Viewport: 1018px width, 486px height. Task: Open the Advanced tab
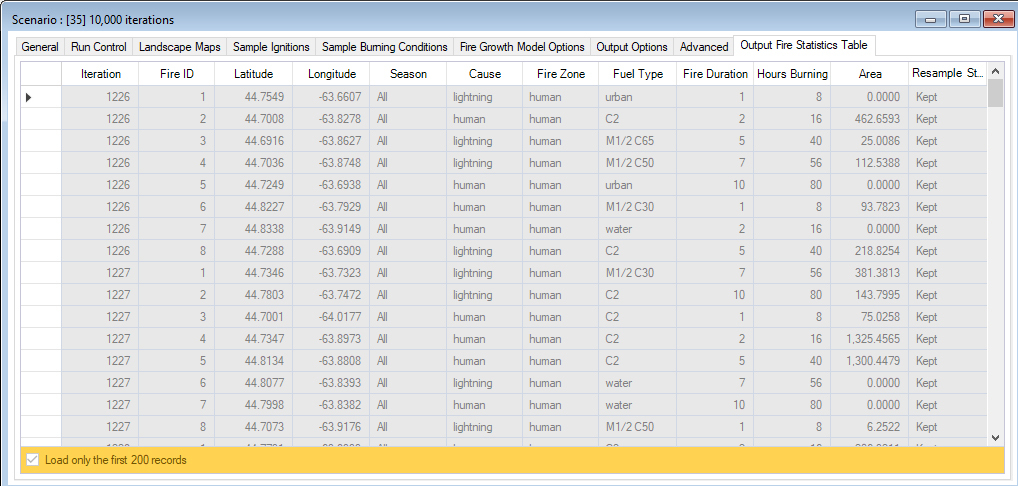coord(704,47)
